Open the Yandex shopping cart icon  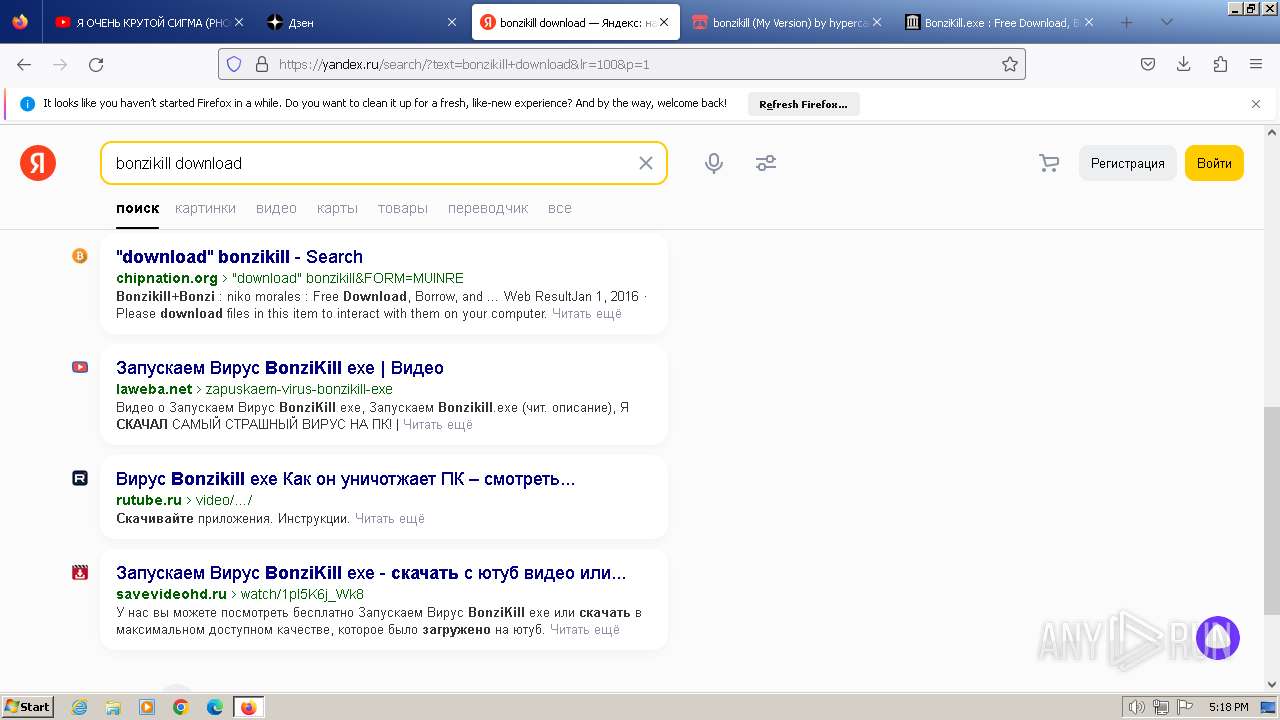click(1049, 163)
